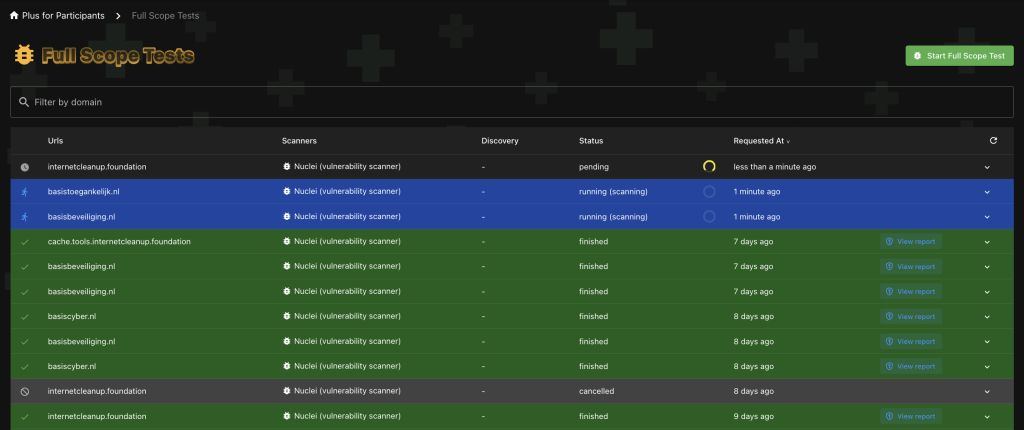Click the bug icon beside Full Scope Tests title
Viewport: 1024px width, 430px height.
(x=24, y=56)
